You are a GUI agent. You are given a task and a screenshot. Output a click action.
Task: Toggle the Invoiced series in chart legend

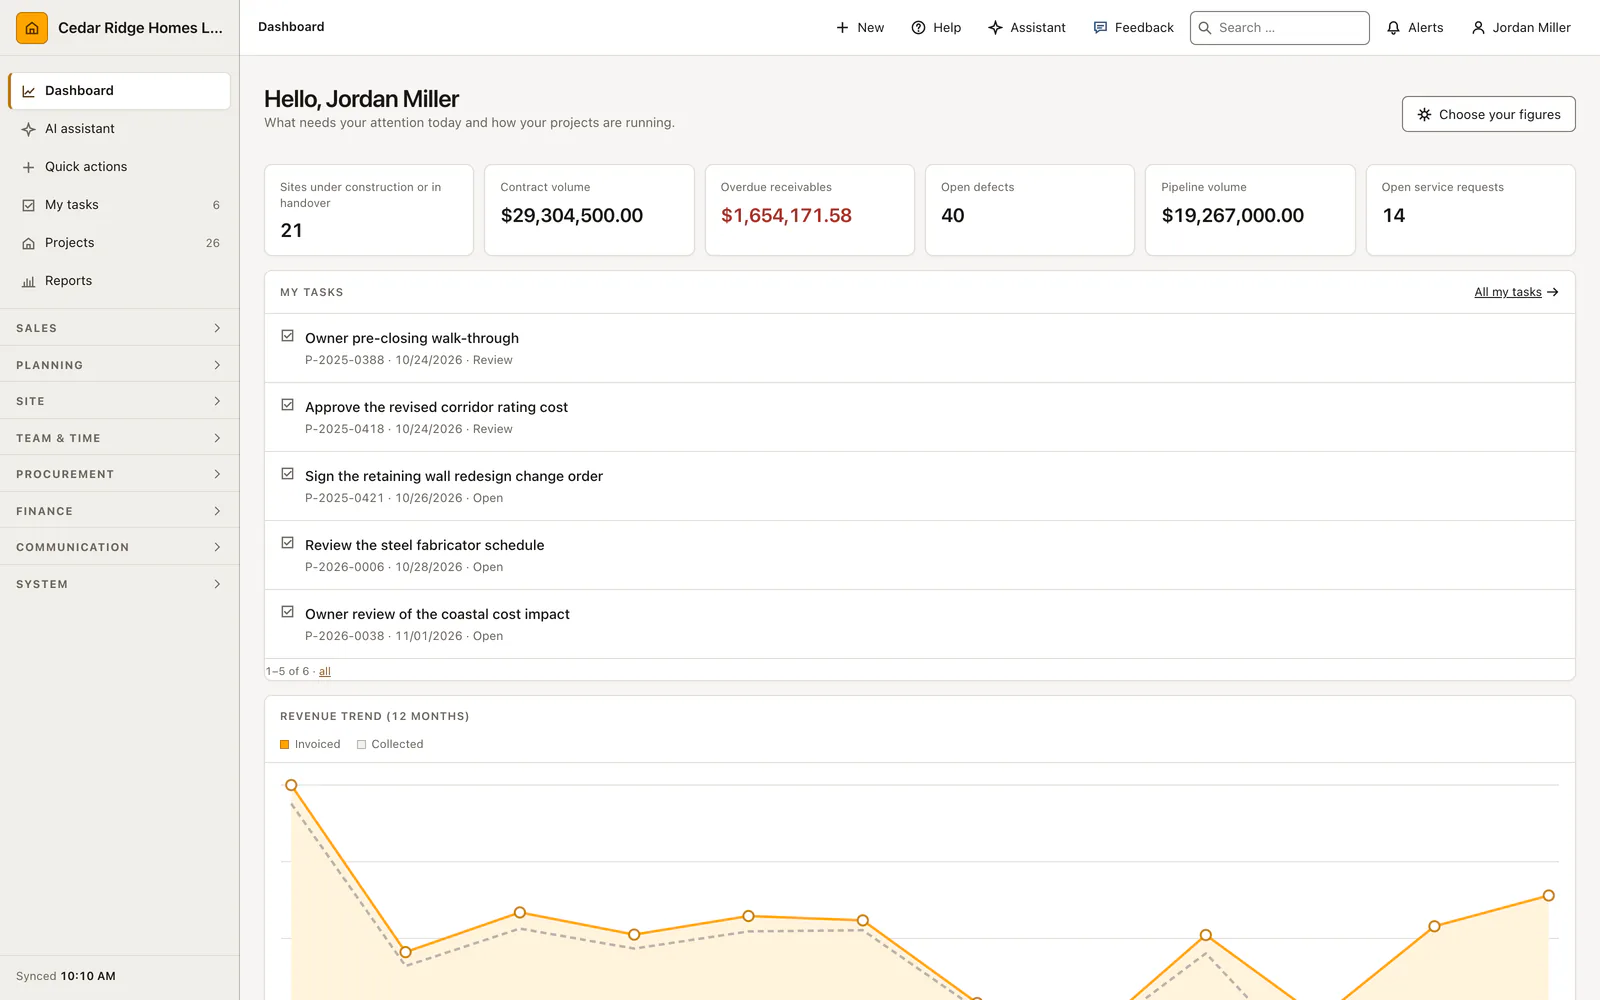coord(310,744)
